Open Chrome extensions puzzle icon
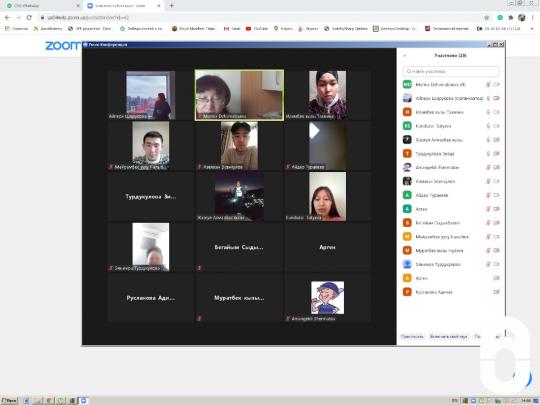 [511, 18]
